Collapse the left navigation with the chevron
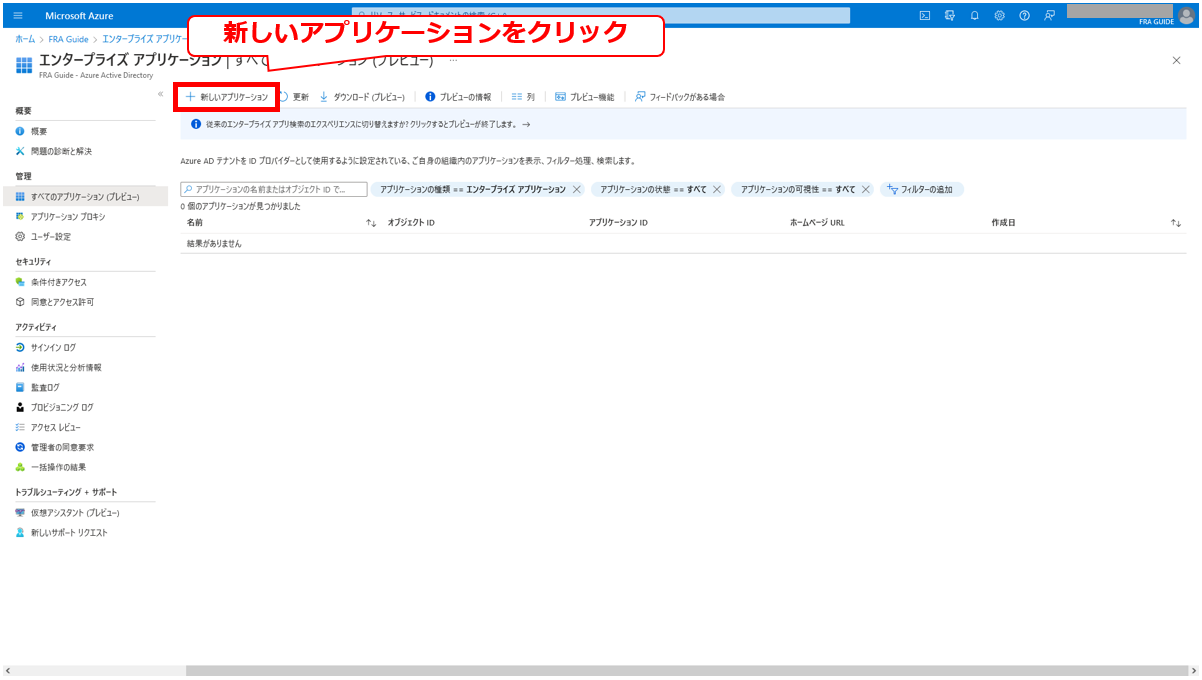Image resolution: width=1202 pixels, height=680 pixels. tap(160, 94)
